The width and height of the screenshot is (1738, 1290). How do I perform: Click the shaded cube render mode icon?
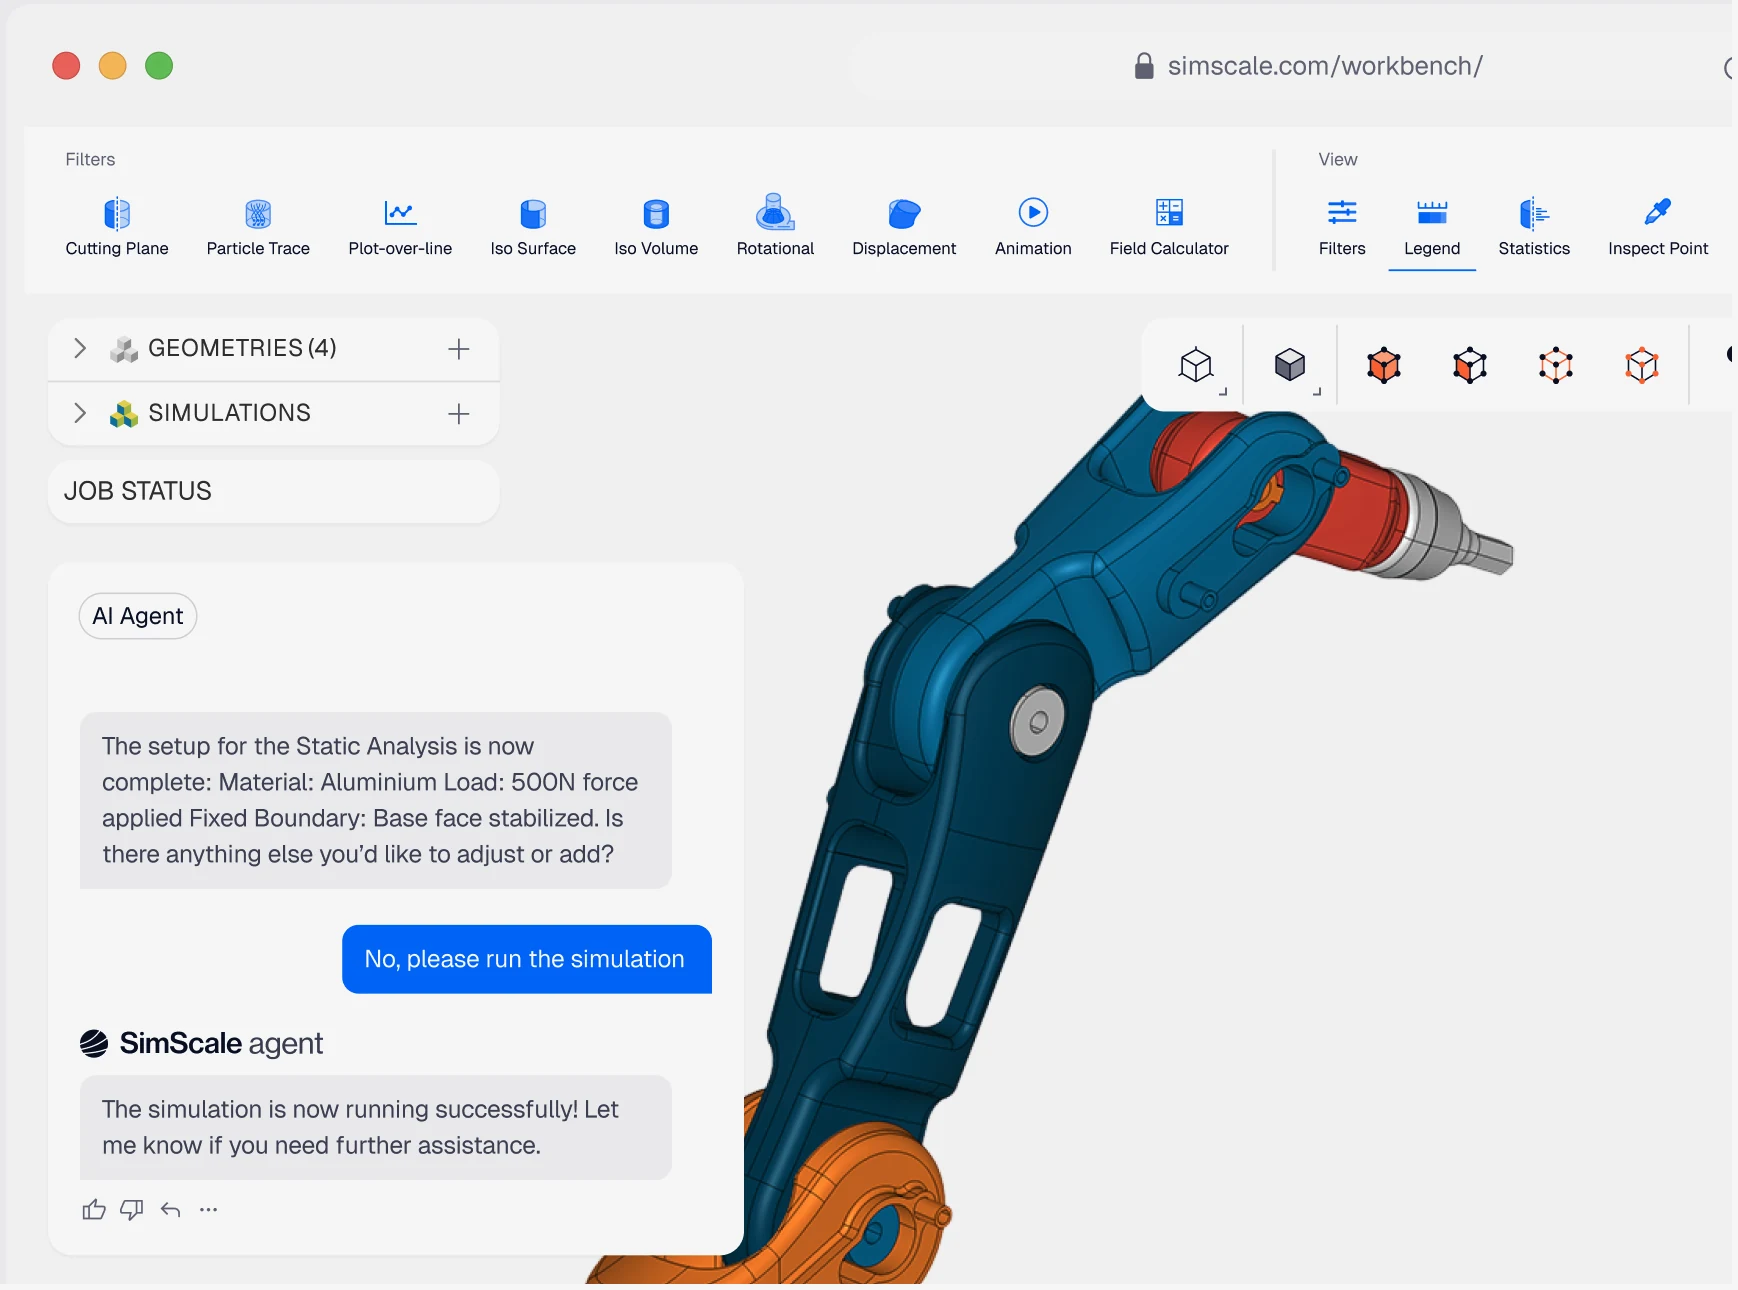pyautogui.click(x=1290, y=365)
